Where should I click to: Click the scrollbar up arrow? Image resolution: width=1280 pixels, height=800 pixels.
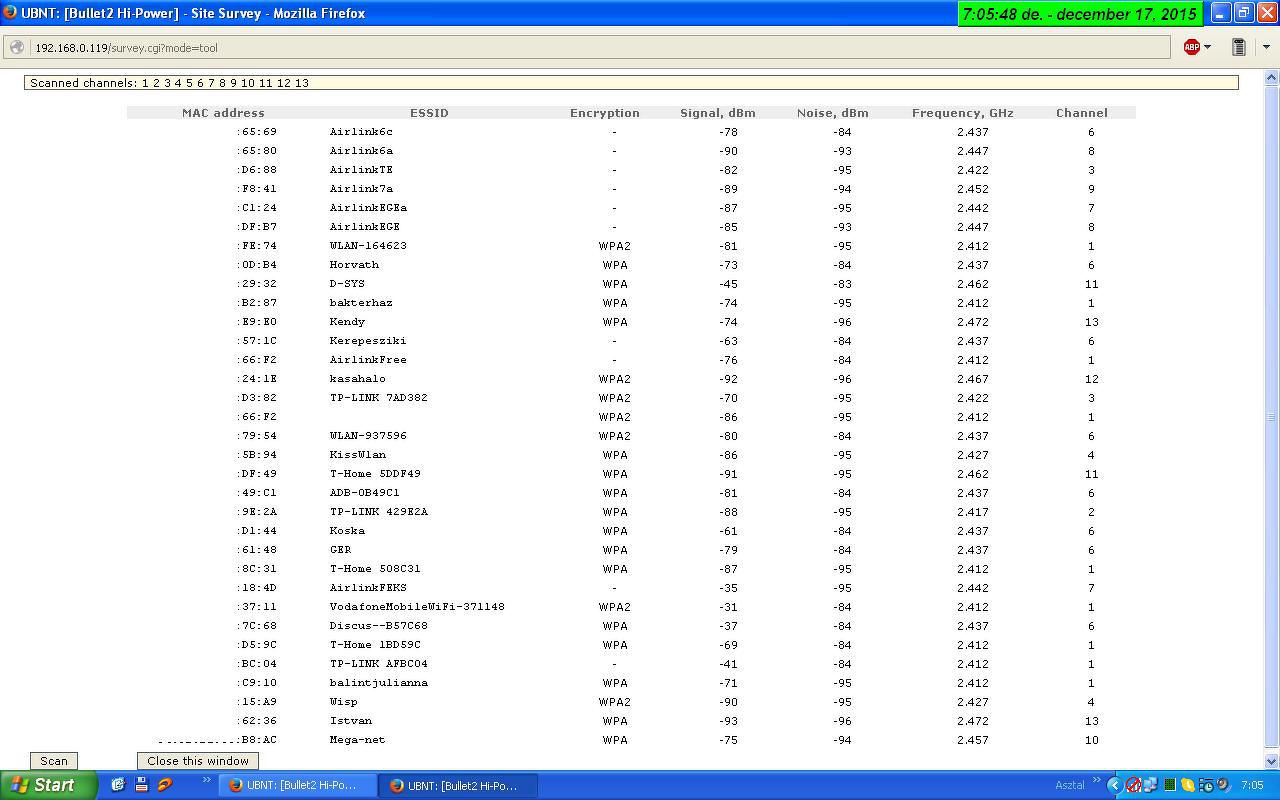point(1272,76)
